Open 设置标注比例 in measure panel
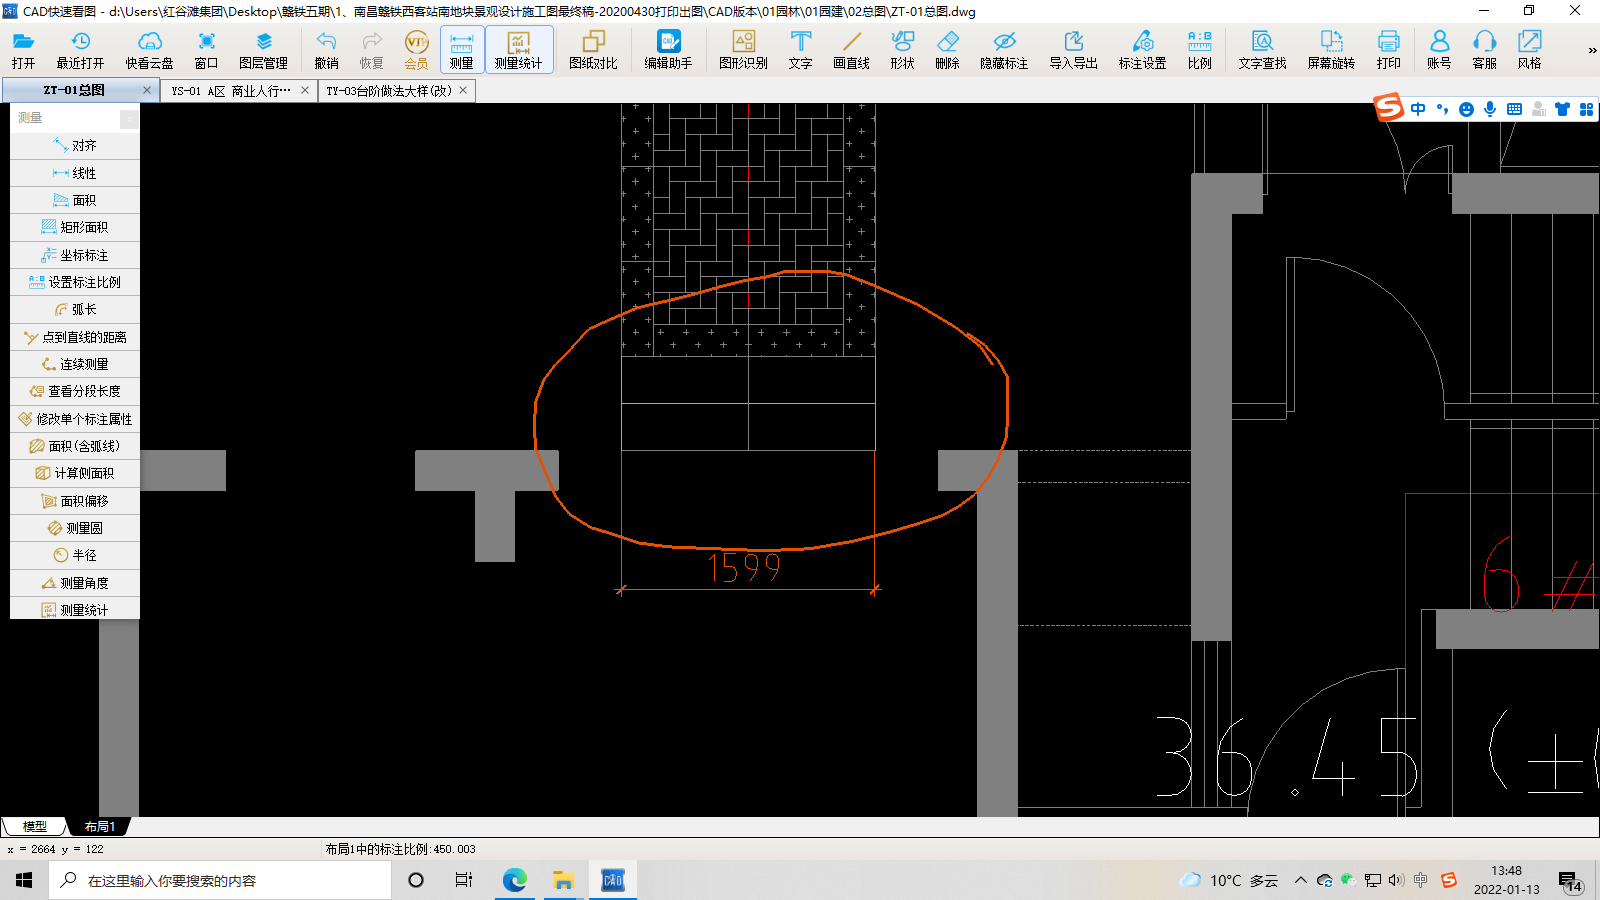 click(75, 282)
